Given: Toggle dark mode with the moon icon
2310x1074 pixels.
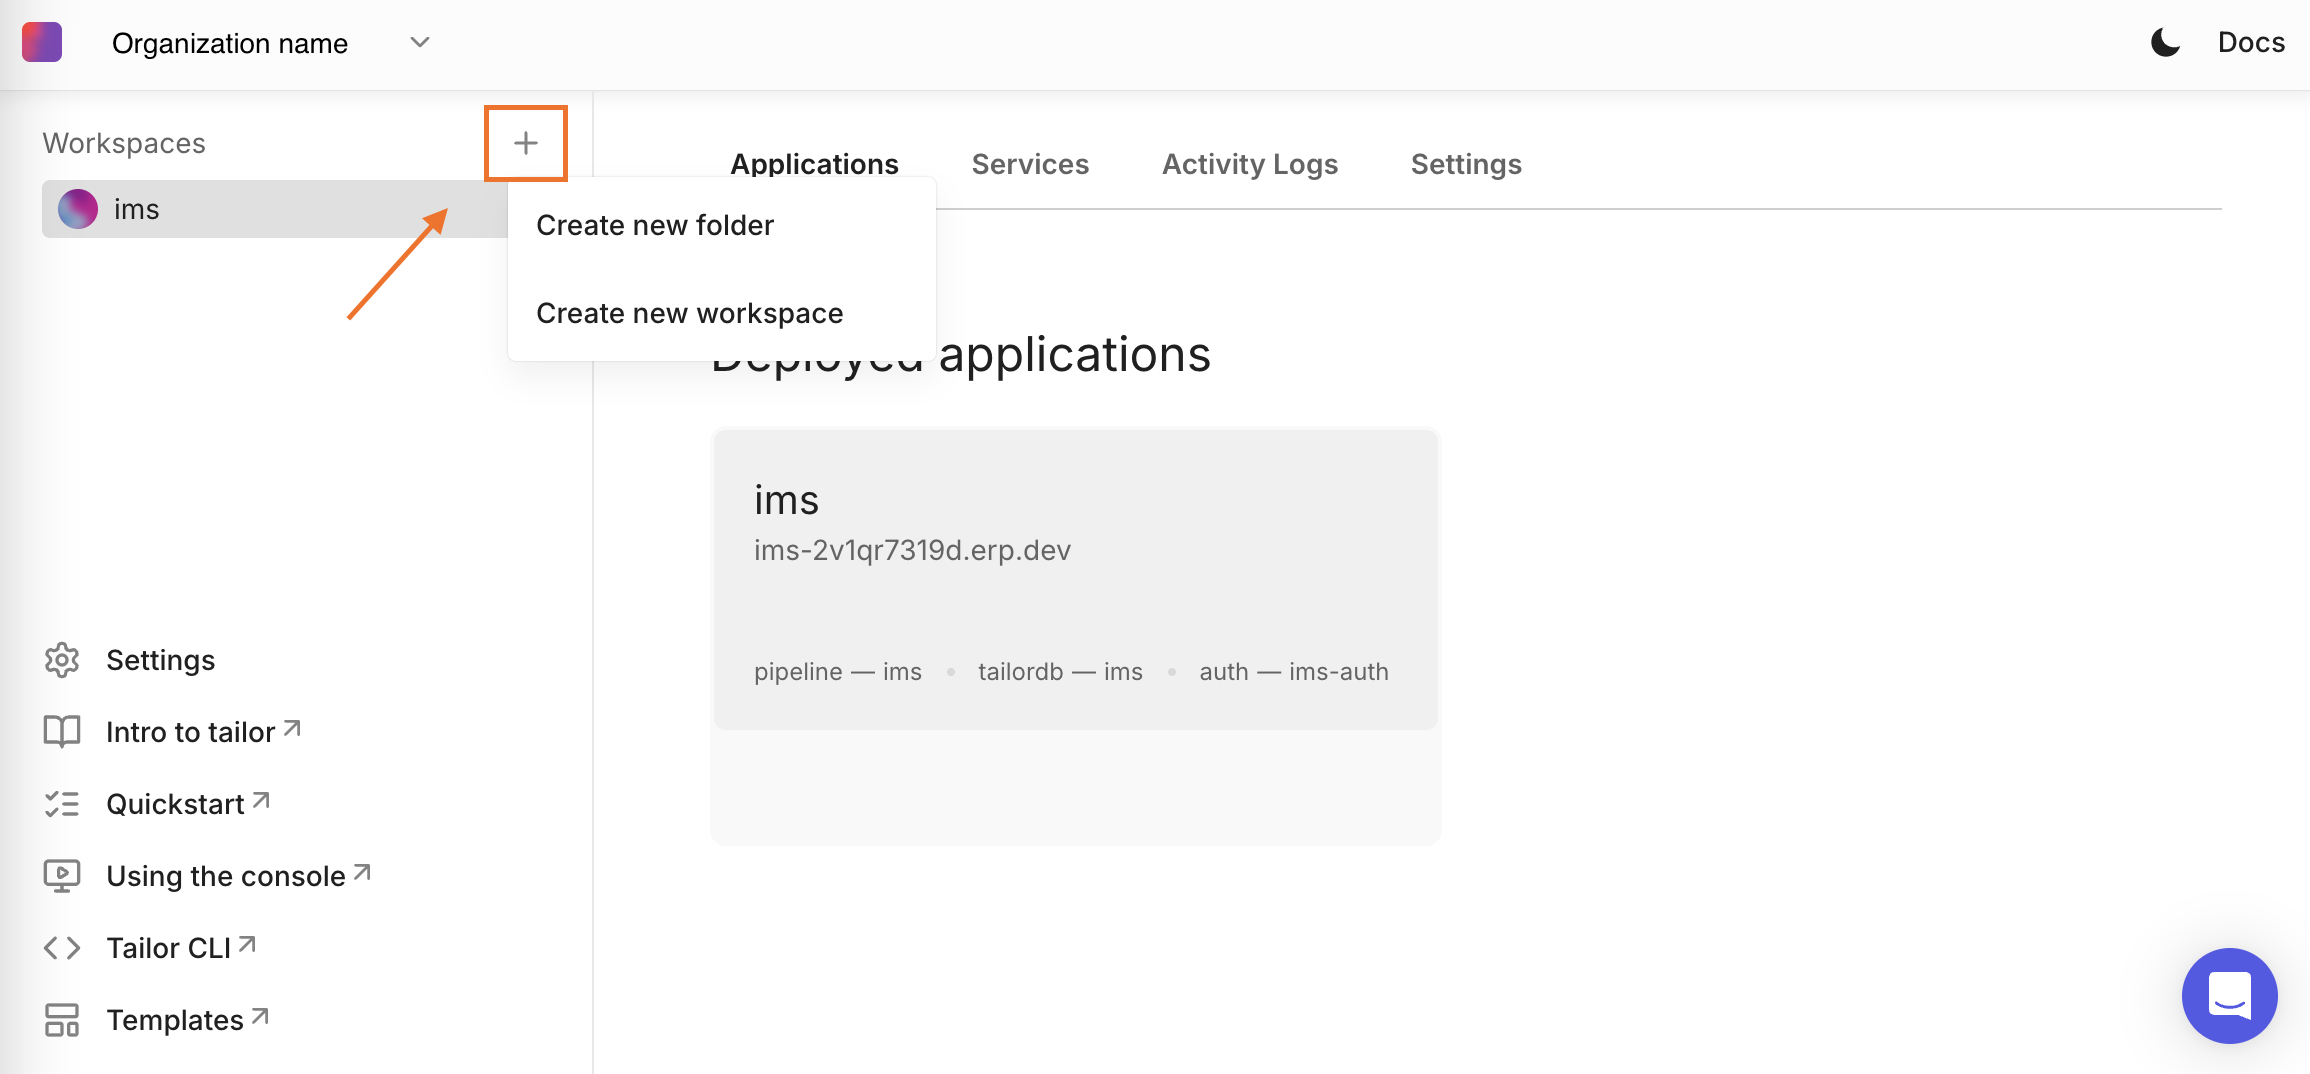Looking at the screenshot, I should pos(2164,42).
